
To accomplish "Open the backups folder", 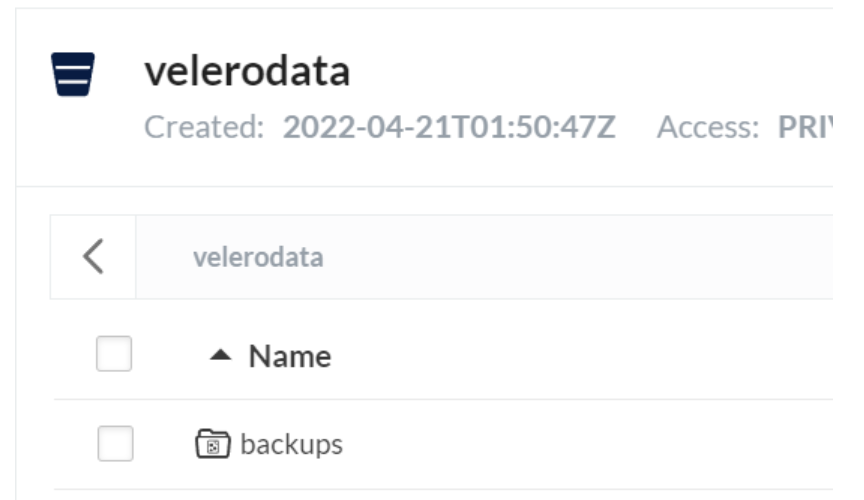I will coord(291,444).
